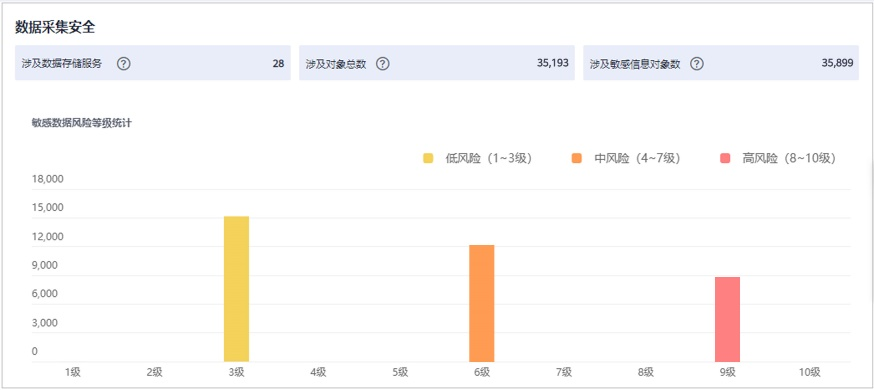This screenshot has width=874, height=390.
Task: Click the 28 storage services value
Action: 278,64
